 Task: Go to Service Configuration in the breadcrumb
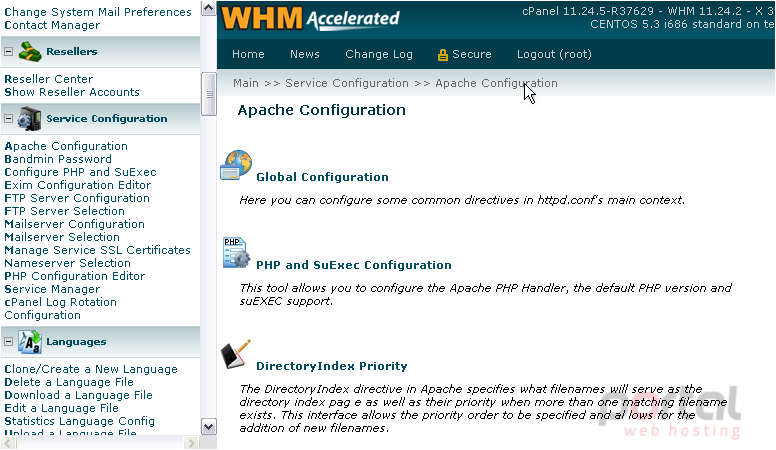point(347,83)
